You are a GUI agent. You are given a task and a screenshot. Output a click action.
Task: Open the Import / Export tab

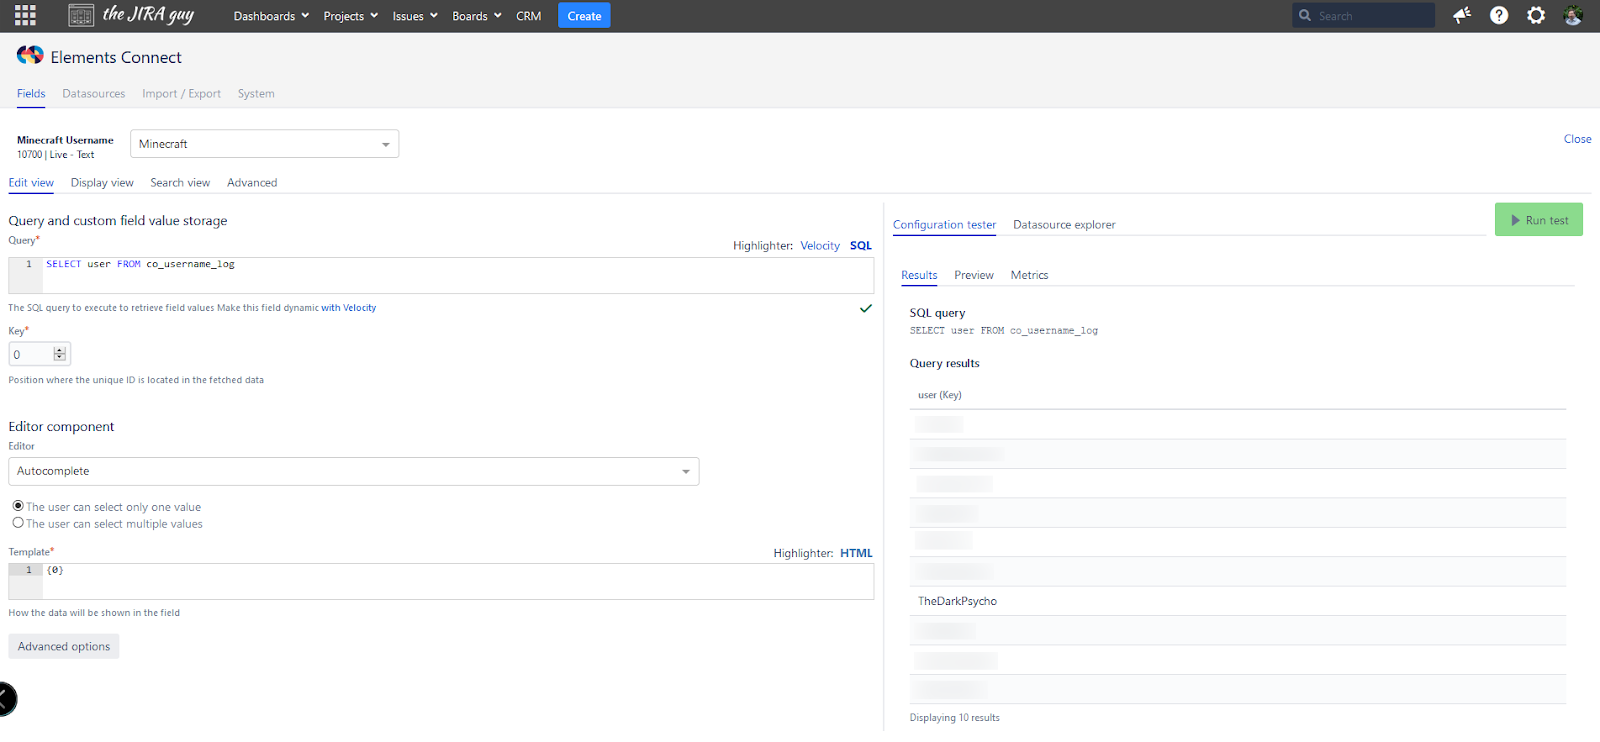tap(181, 94)
